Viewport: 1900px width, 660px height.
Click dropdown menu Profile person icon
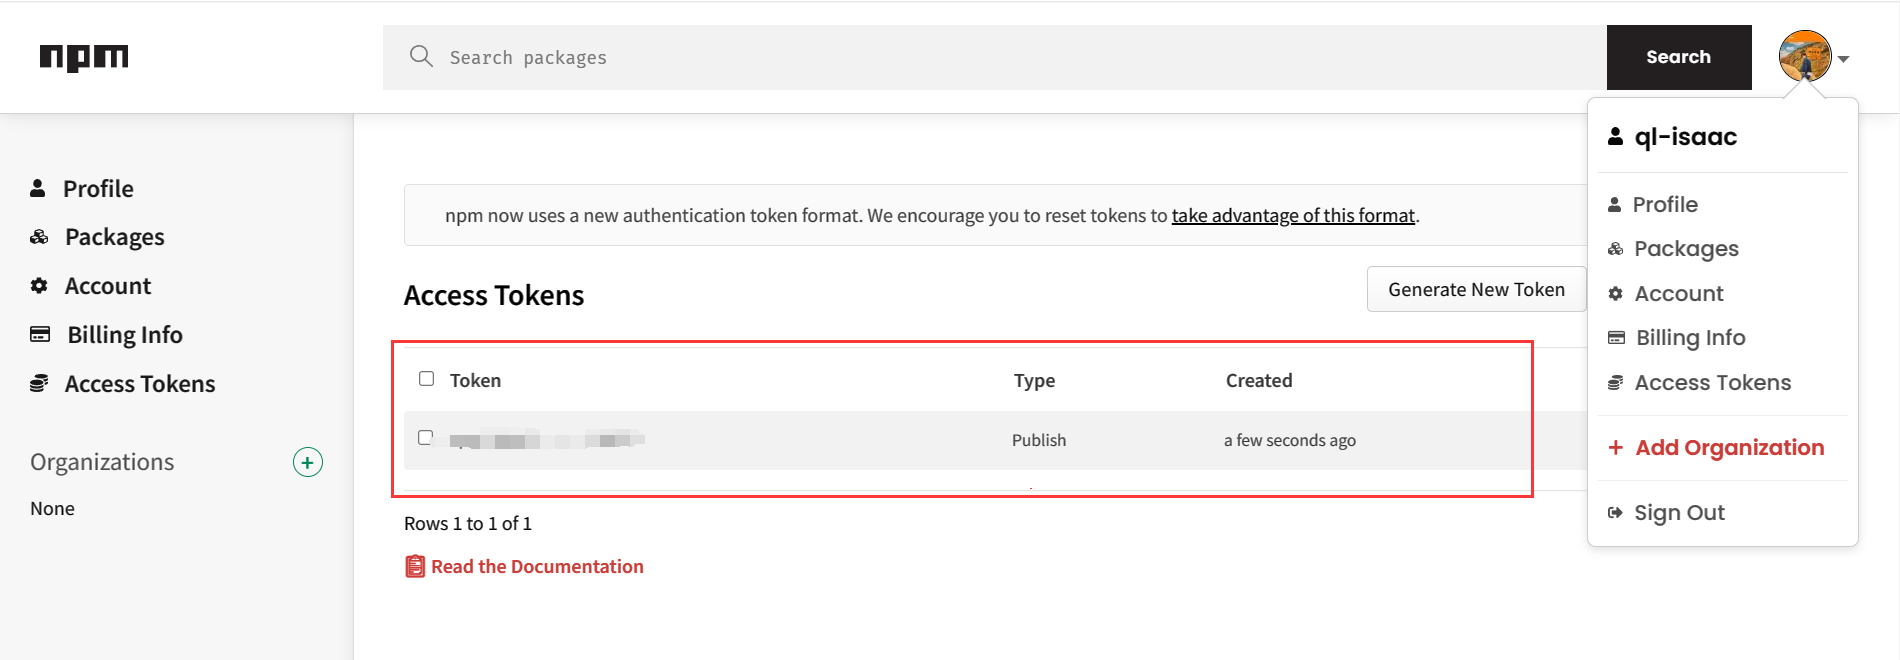[1614, 204]
